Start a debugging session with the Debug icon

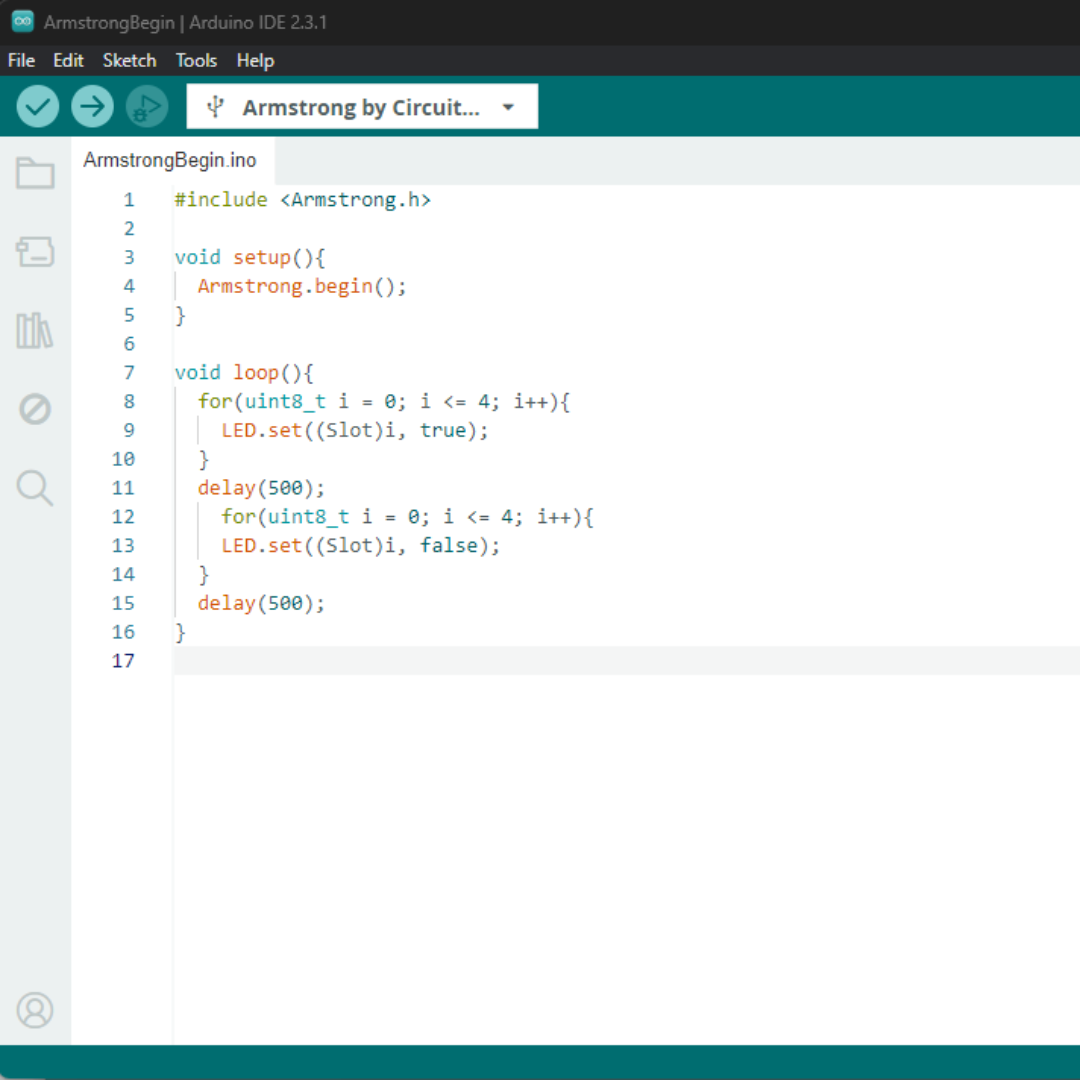coord(146,106)
